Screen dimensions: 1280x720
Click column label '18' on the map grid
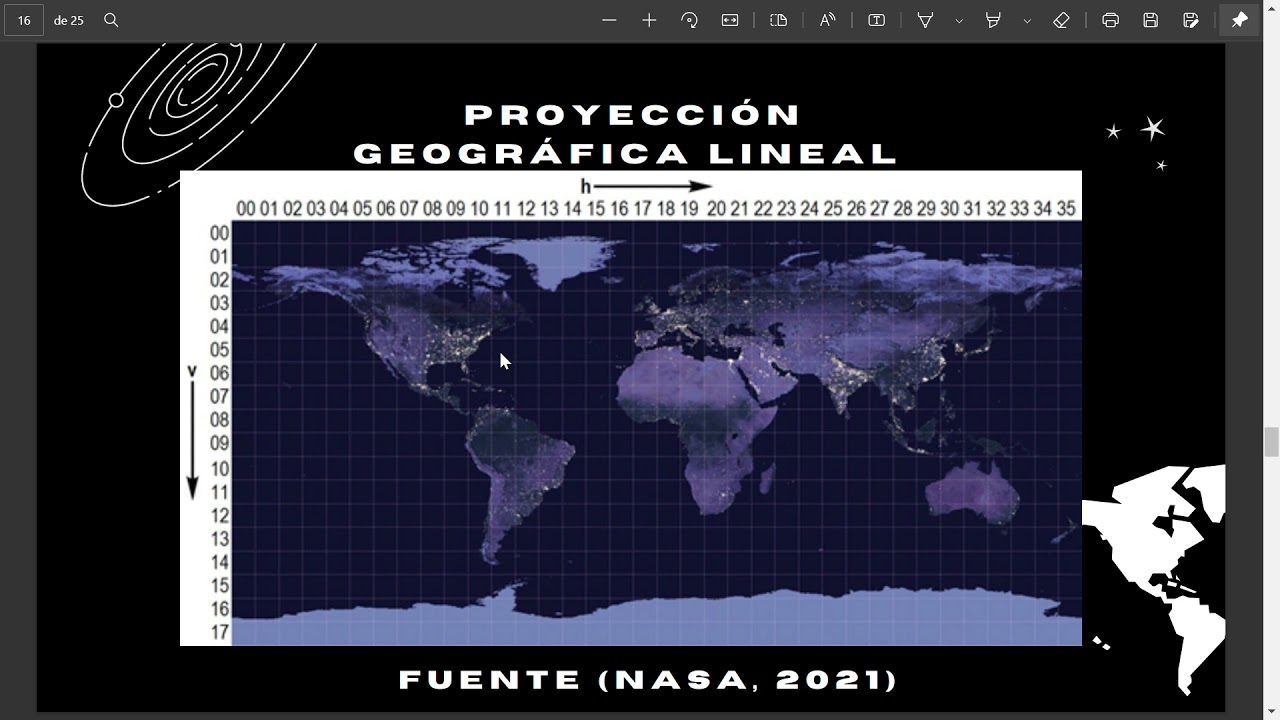click(665, 208)
